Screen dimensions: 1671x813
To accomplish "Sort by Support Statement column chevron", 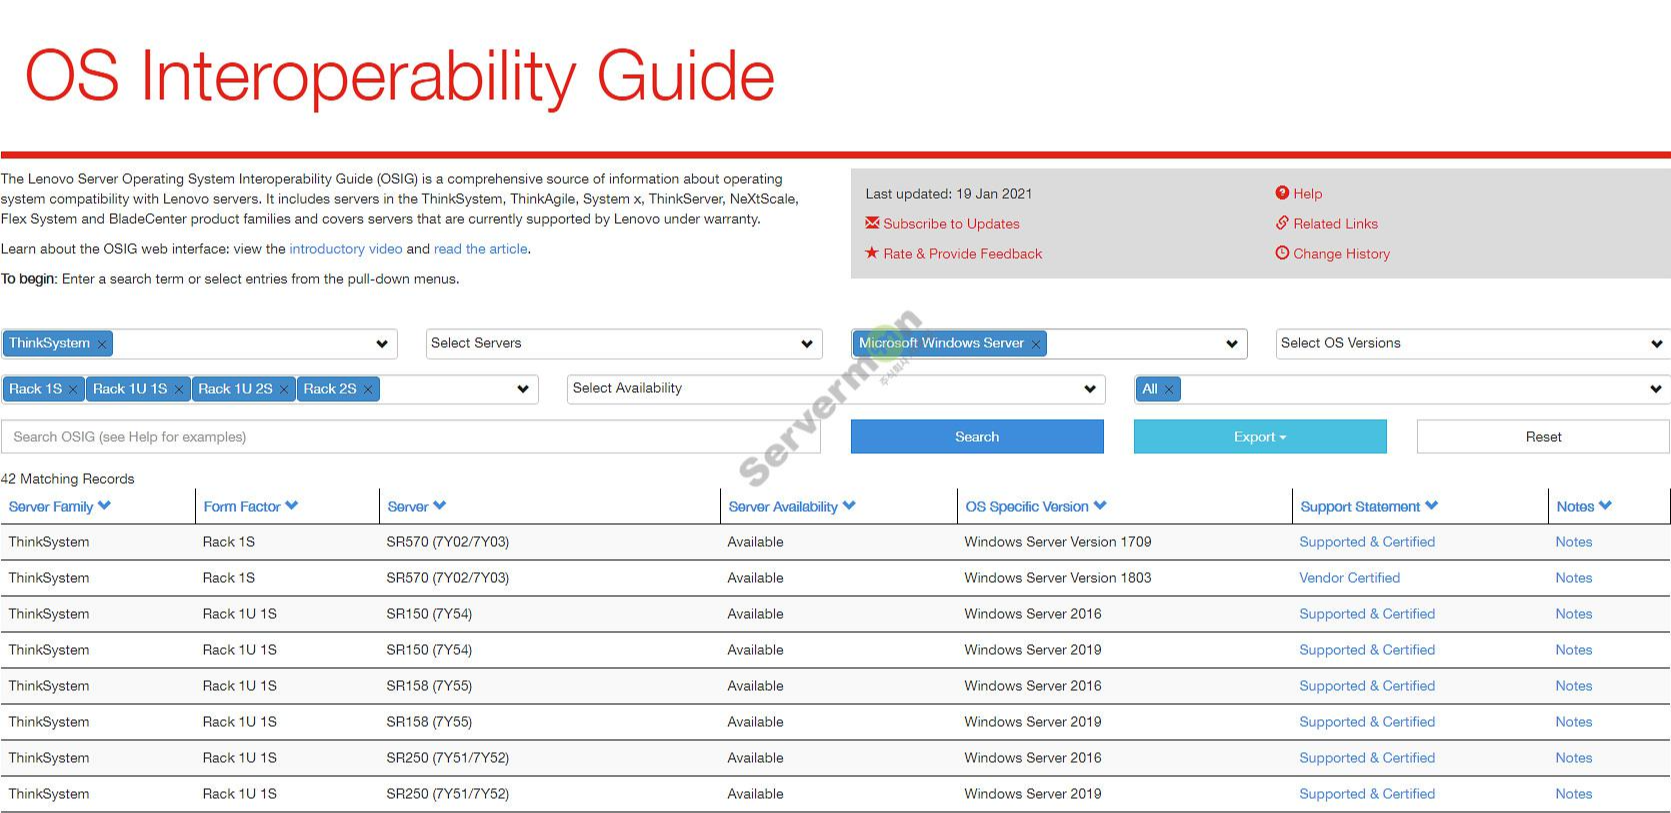I will point(1432,506).
